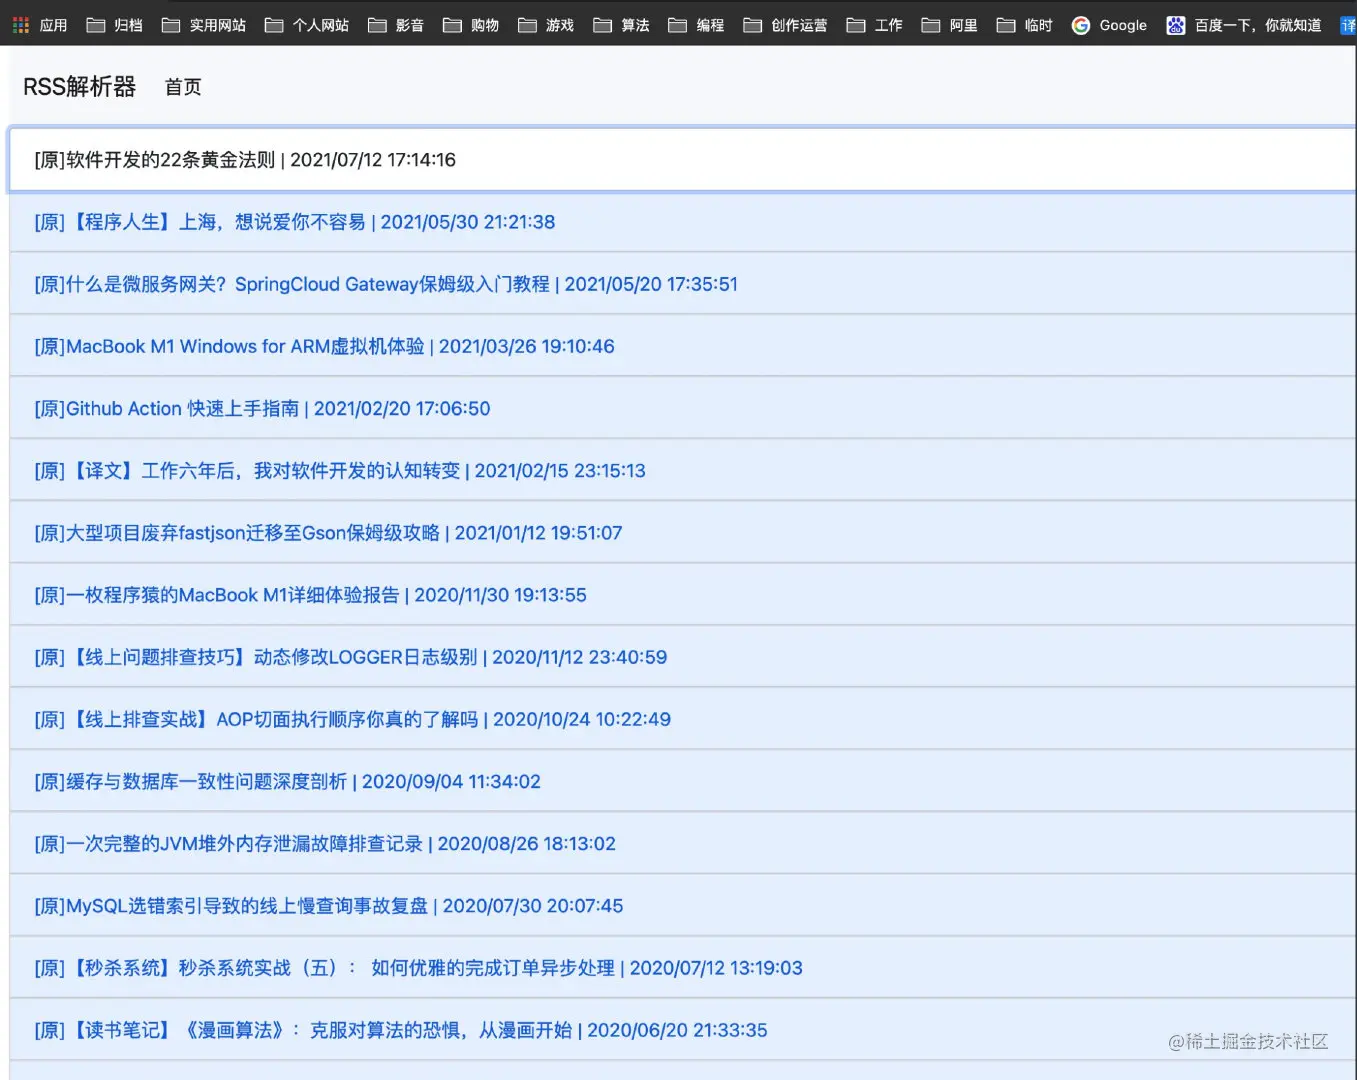Screen dimensions: 1357x1080
Task: Open 秒杀系统实战（五）entry
Action: pos(682,967)
